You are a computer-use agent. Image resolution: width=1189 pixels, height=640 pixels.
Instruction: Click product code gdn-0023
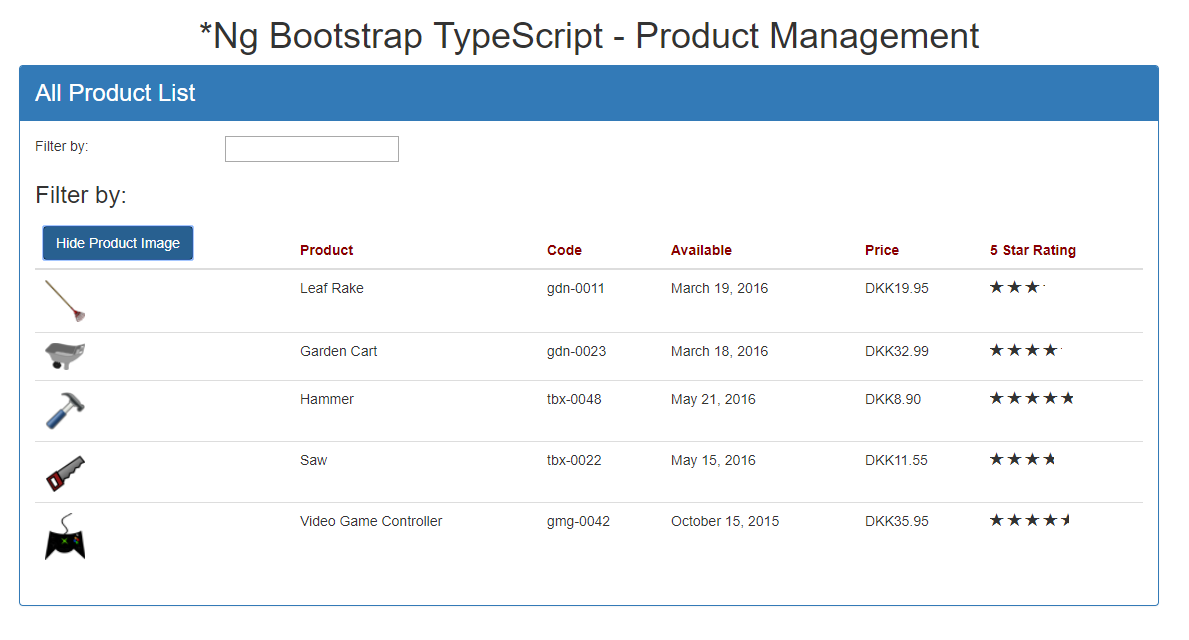(576, 351)
